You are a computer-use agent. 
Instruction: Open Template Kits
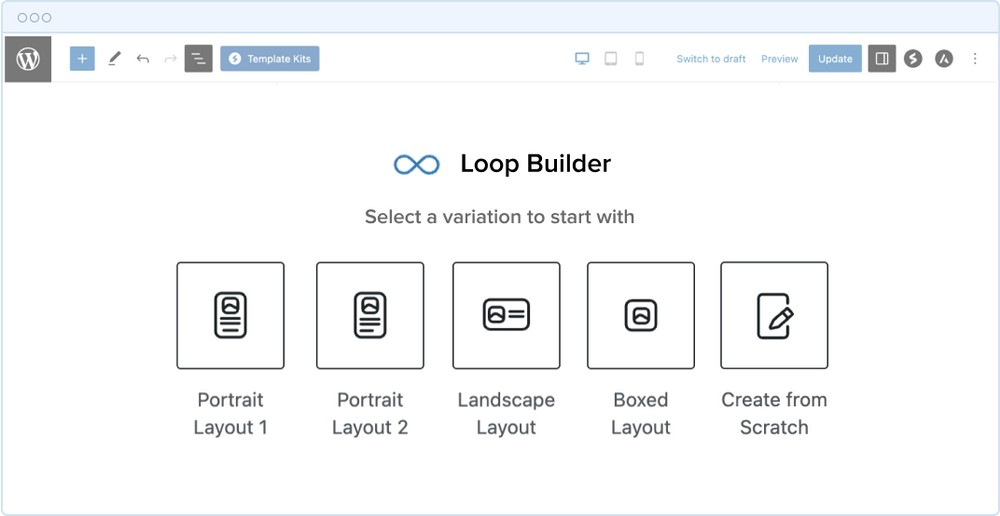pos(270,59)
